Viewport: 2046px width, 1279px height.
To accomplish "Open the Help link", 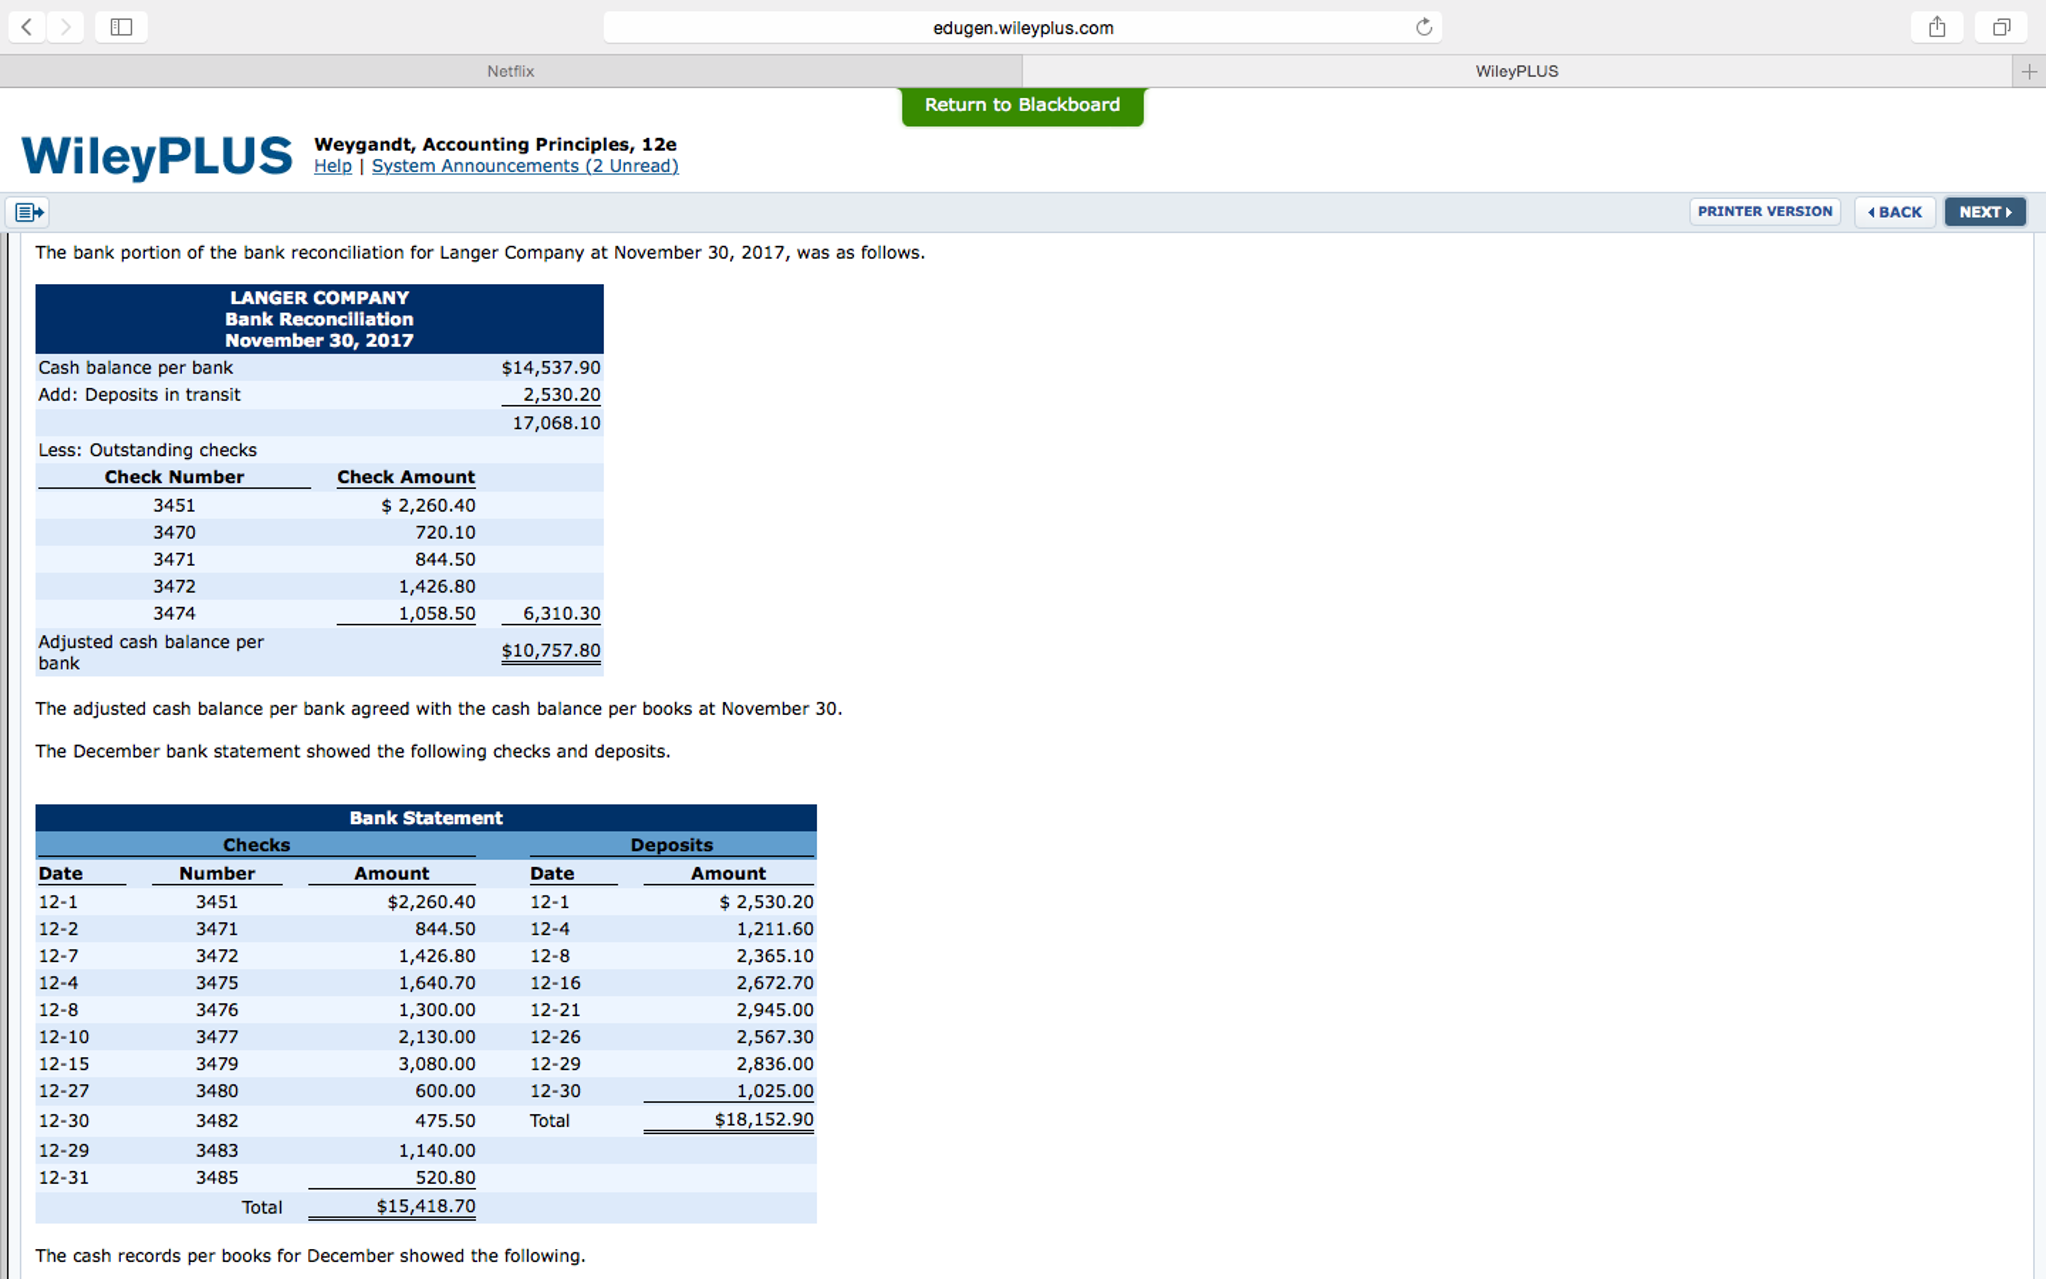I will (x=332, y=166).
